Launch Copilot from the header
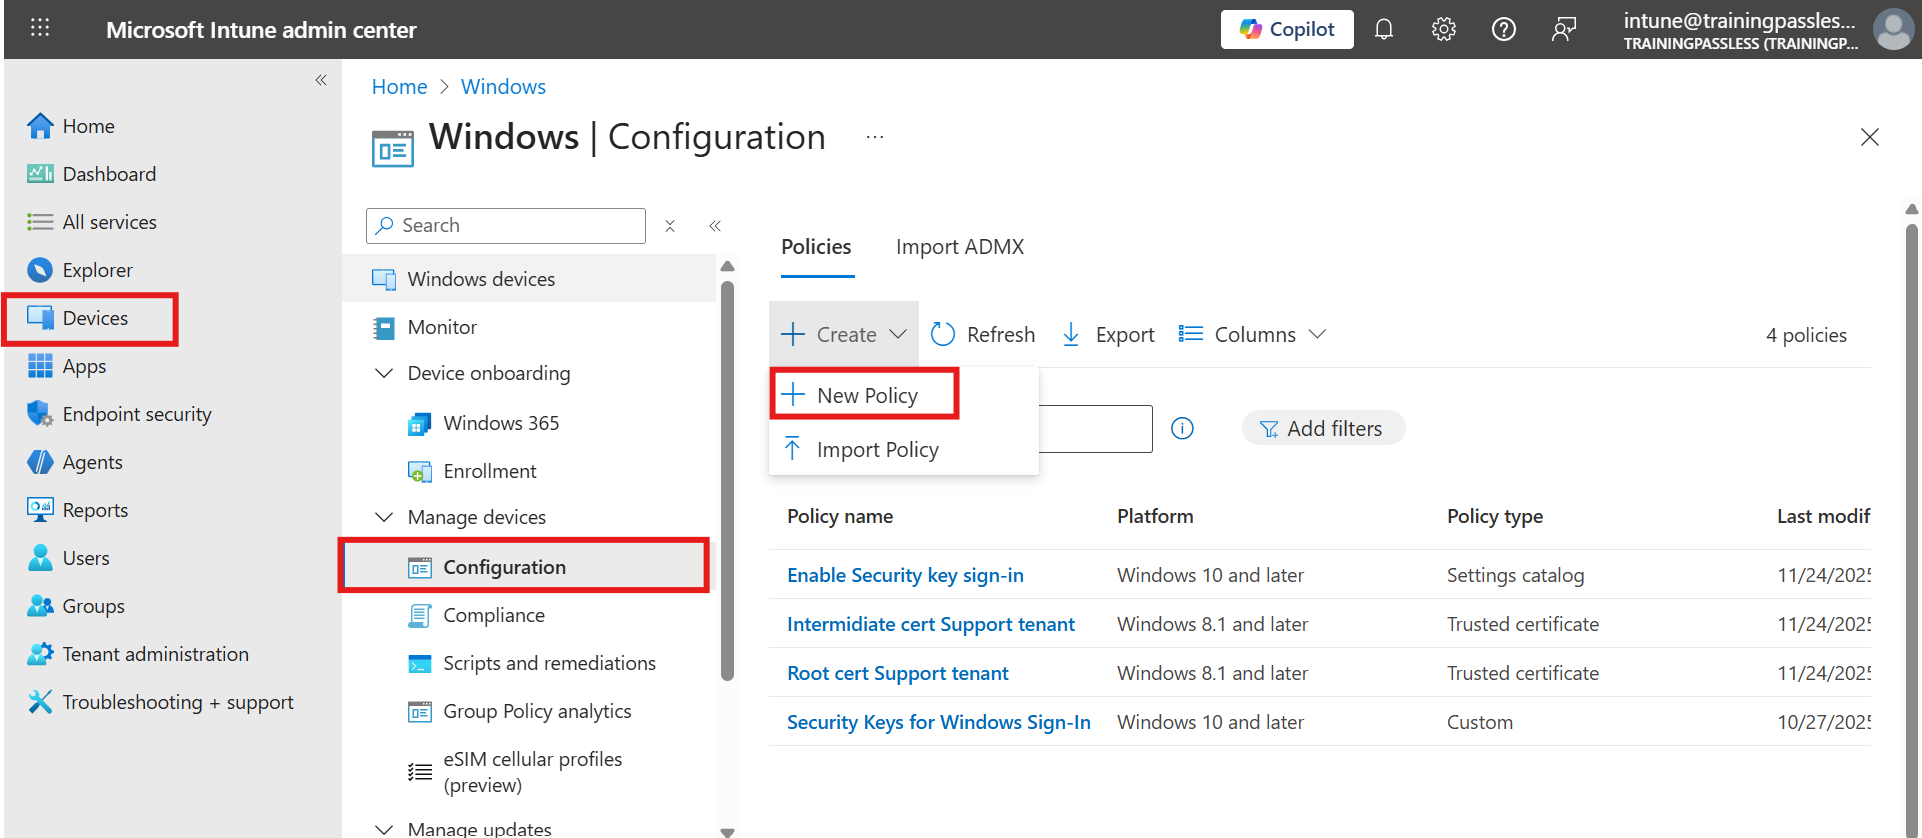This screenshot has height=838, width=1922. tap(1287, 29)
